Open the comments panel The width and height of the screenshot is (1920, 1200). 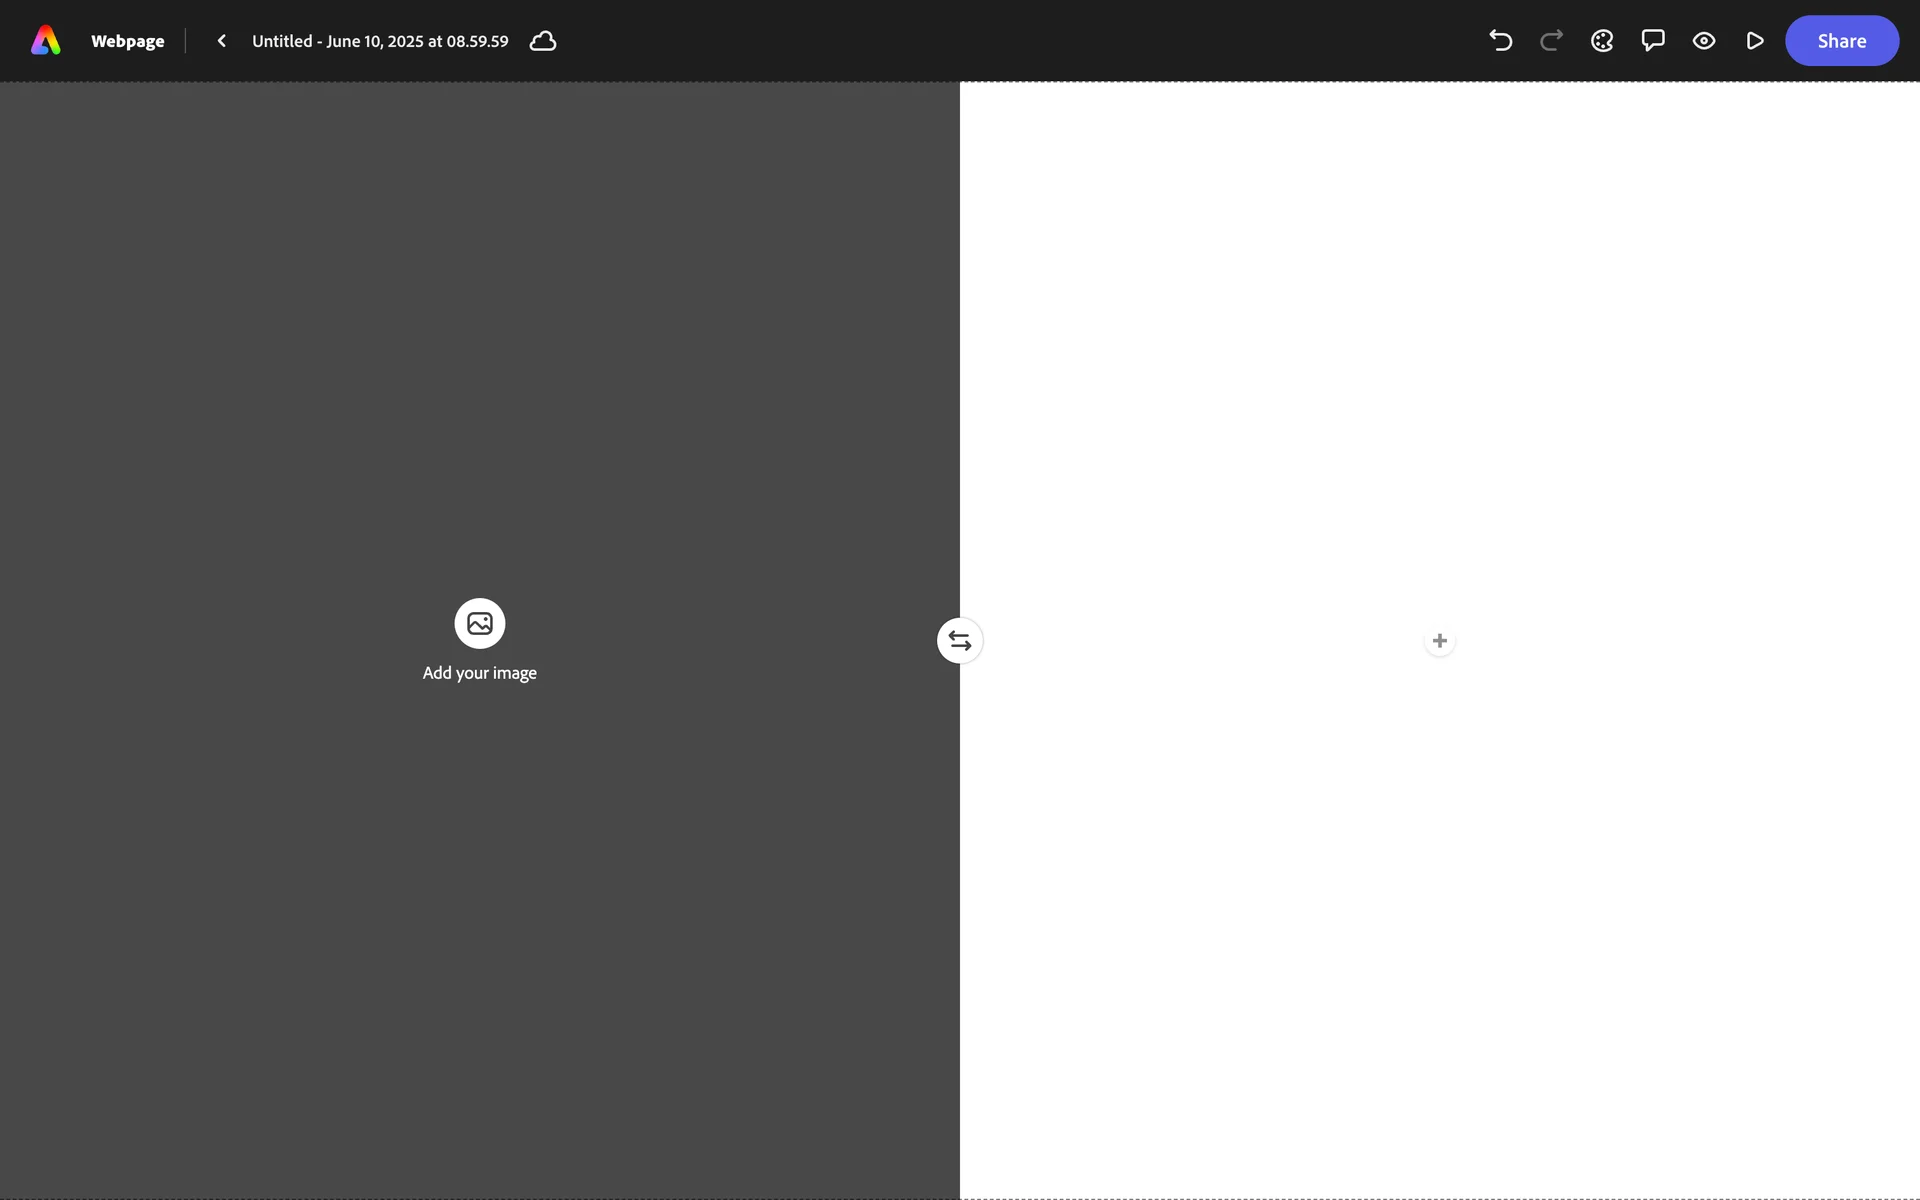(x=1653, y=41)
